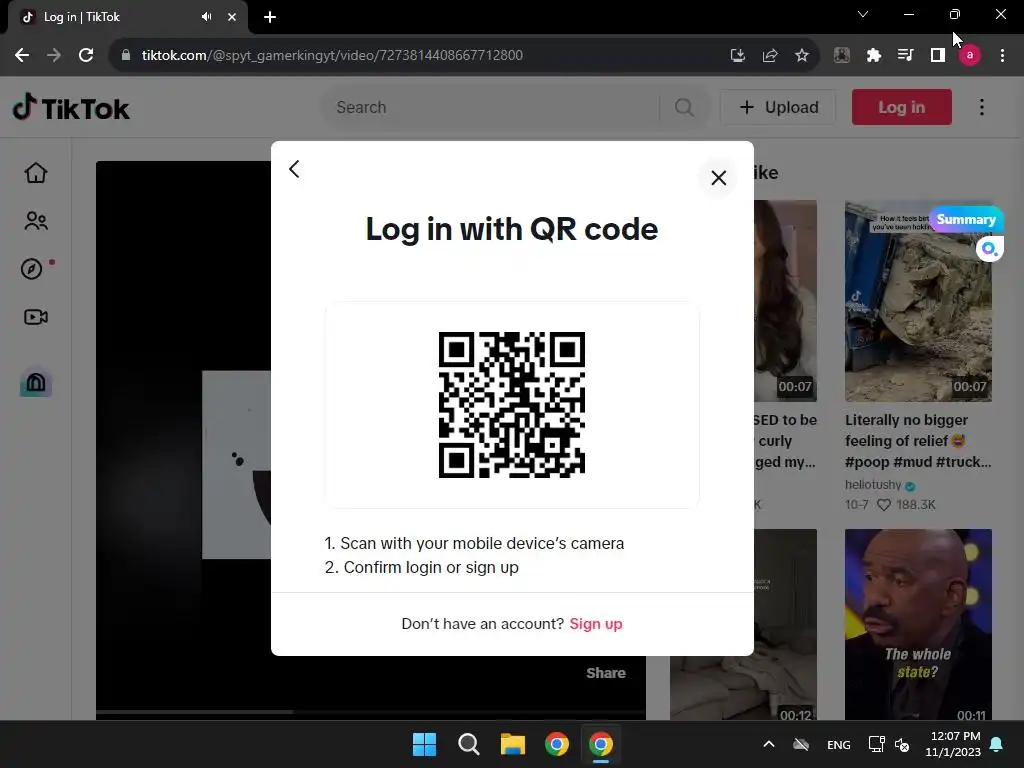Open File Explorer from taskbar

[x=513, y=744]
